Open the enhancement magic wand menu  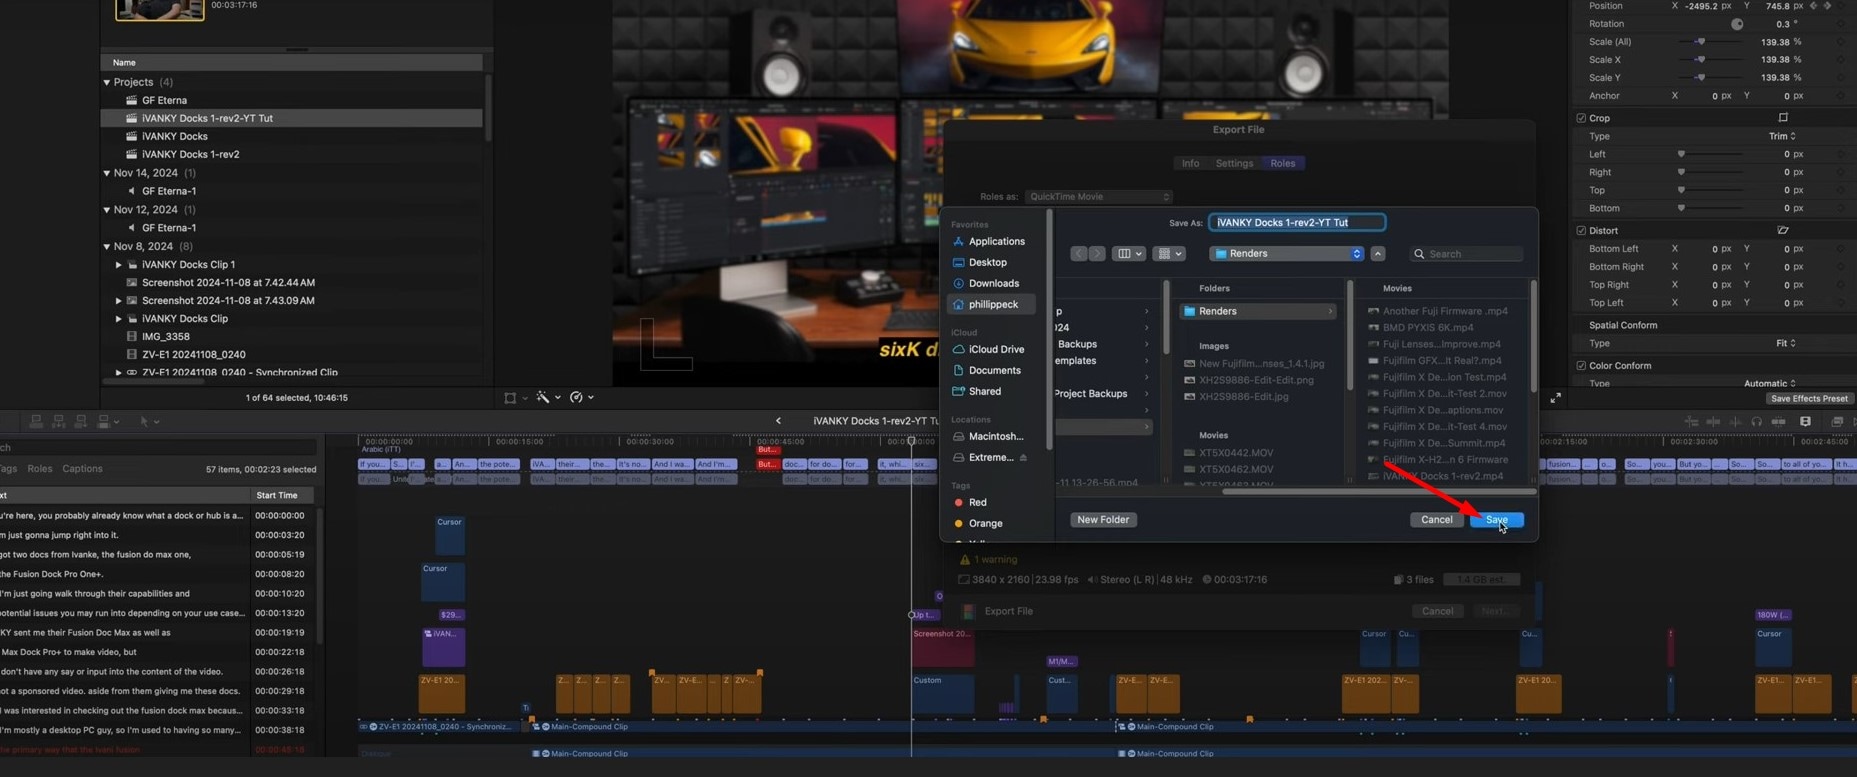[x=548, y=398]
